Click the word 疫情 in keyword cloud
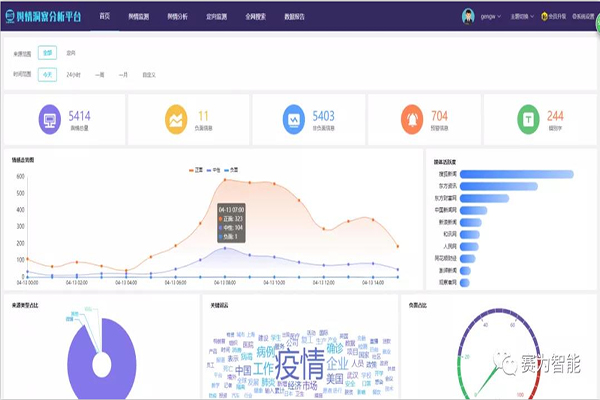 301,360
